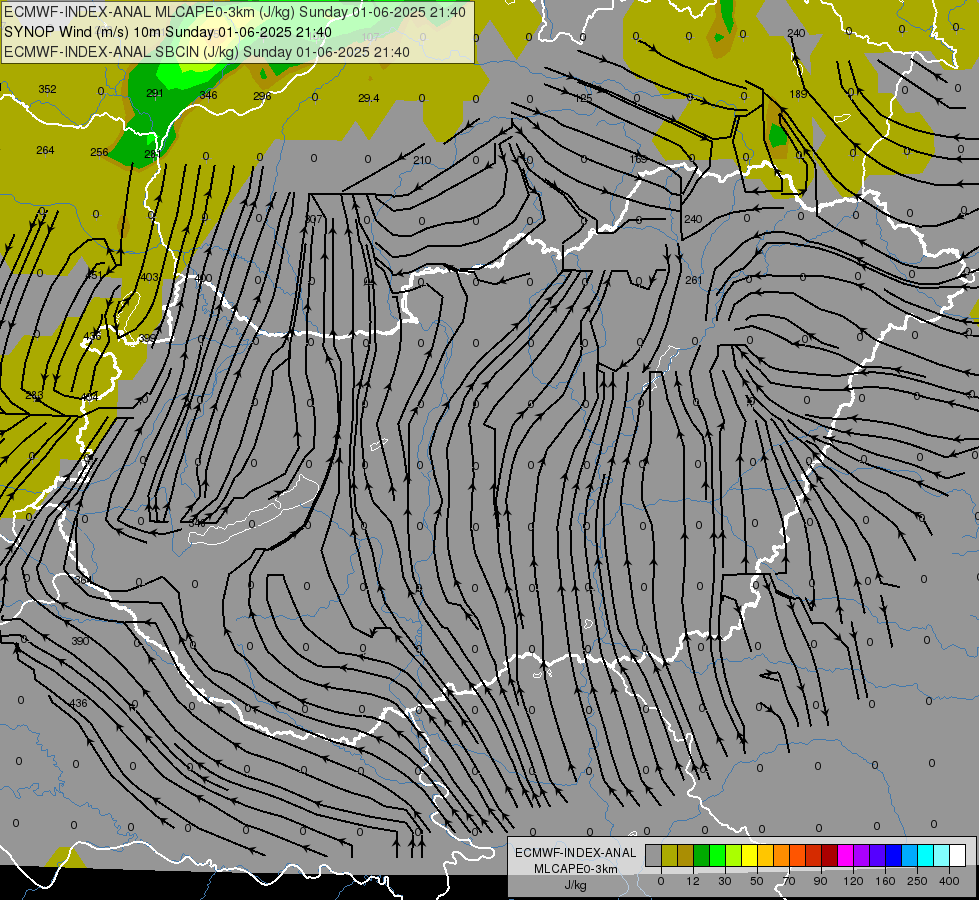Click the J/kg unit label in legend
The height and width of the screenshot is (900, 979).
pos(575,886)
